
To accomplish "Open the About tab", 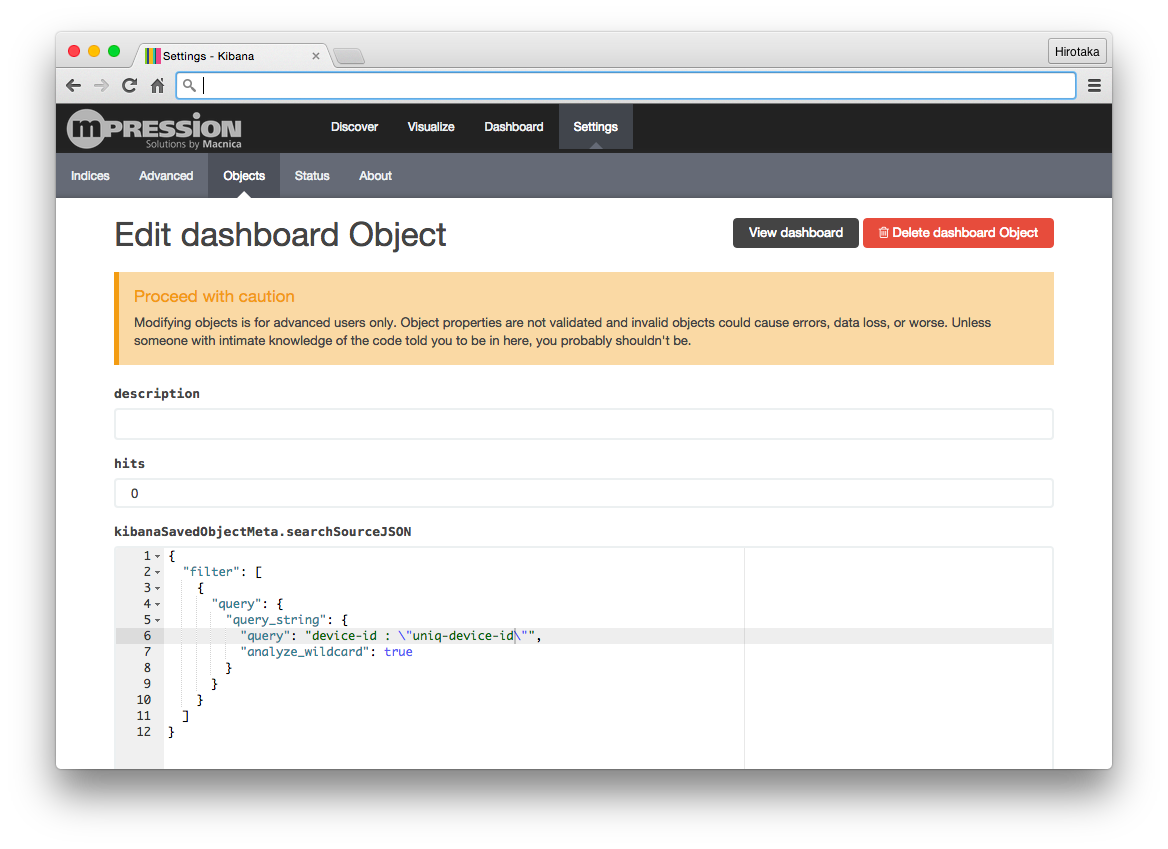I will 375,176.
